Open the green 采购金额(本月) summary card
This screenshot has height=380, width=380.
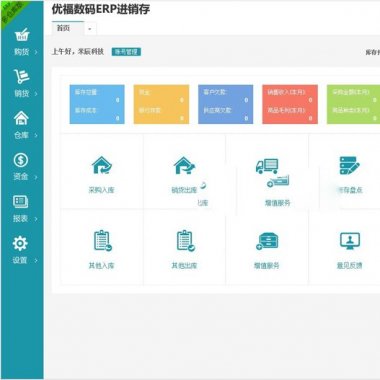353,104
